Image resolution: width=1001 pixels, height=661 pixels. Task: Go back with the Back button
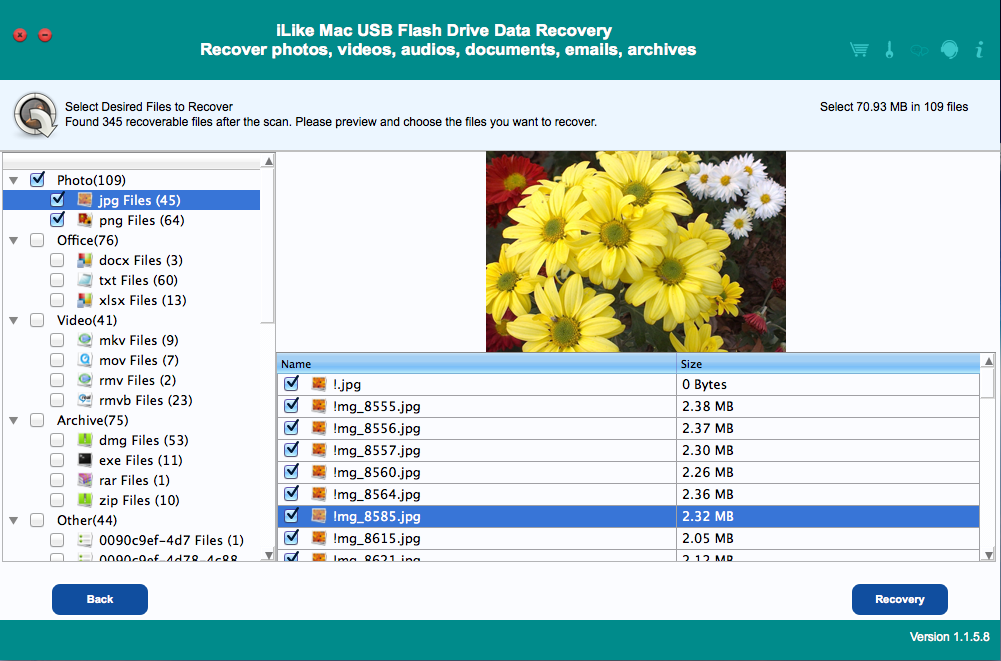100,599
